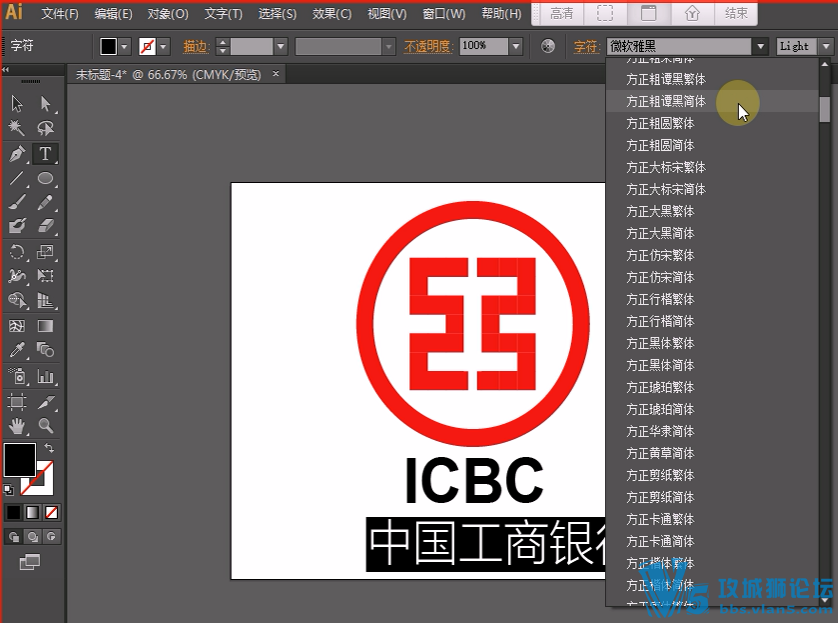Select the Rotate tool
This screenshot has width=838, height=623.
point(17,252)
